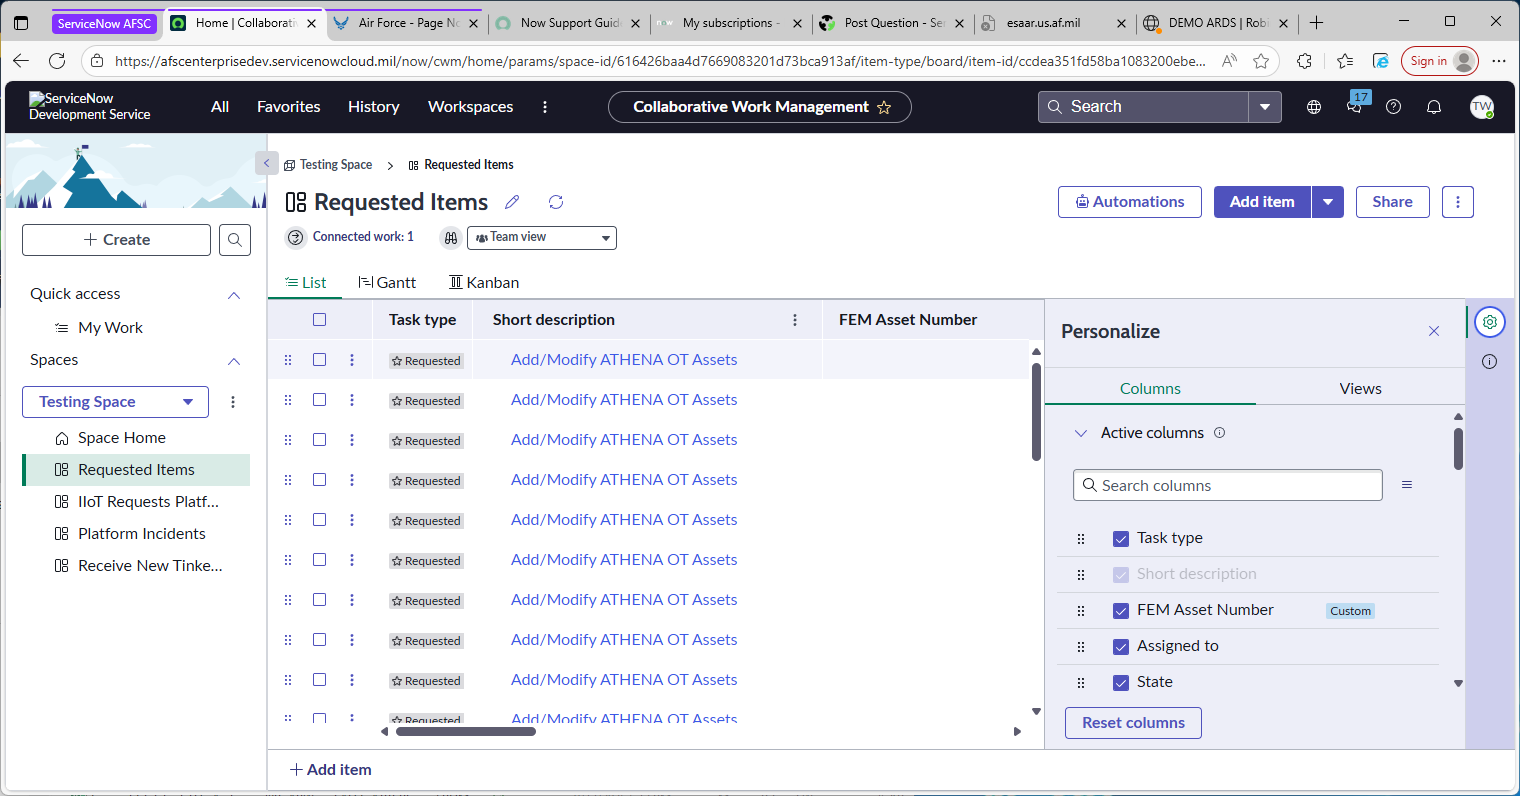Open the Testing Space selector dropdown
Screen dimensions: 1520x796
(x=116, y=402)
